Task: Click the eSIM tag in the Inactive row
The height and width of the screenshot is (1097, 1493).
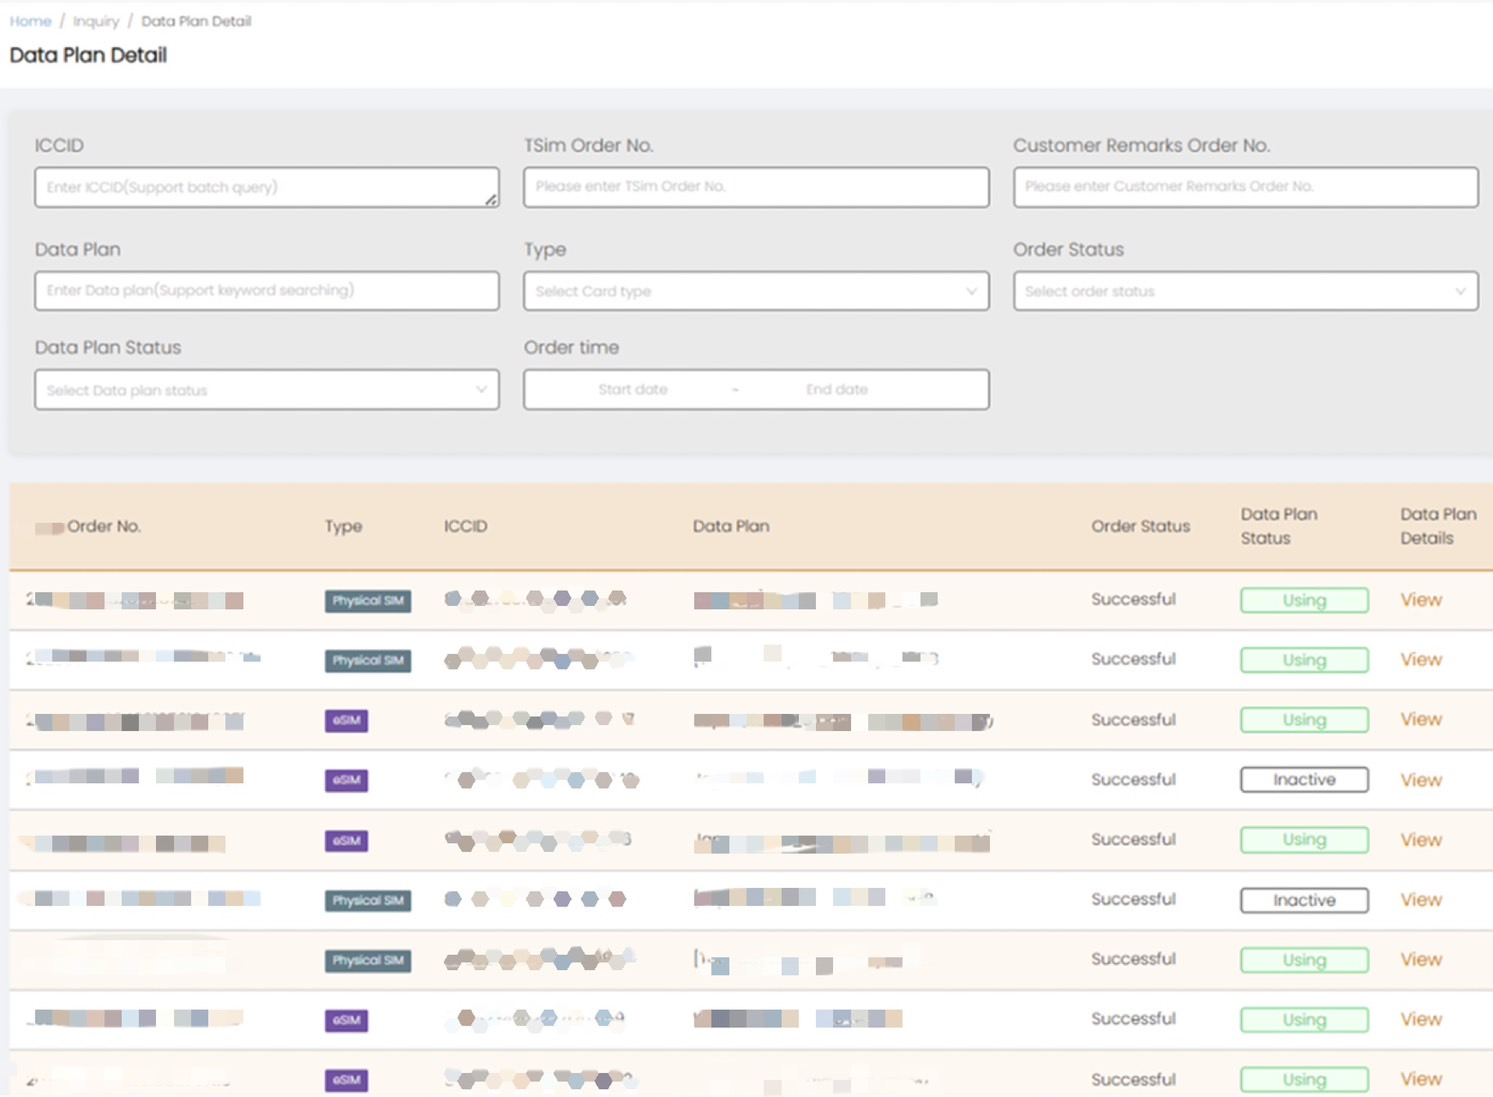Action: [x=346, y=780]
